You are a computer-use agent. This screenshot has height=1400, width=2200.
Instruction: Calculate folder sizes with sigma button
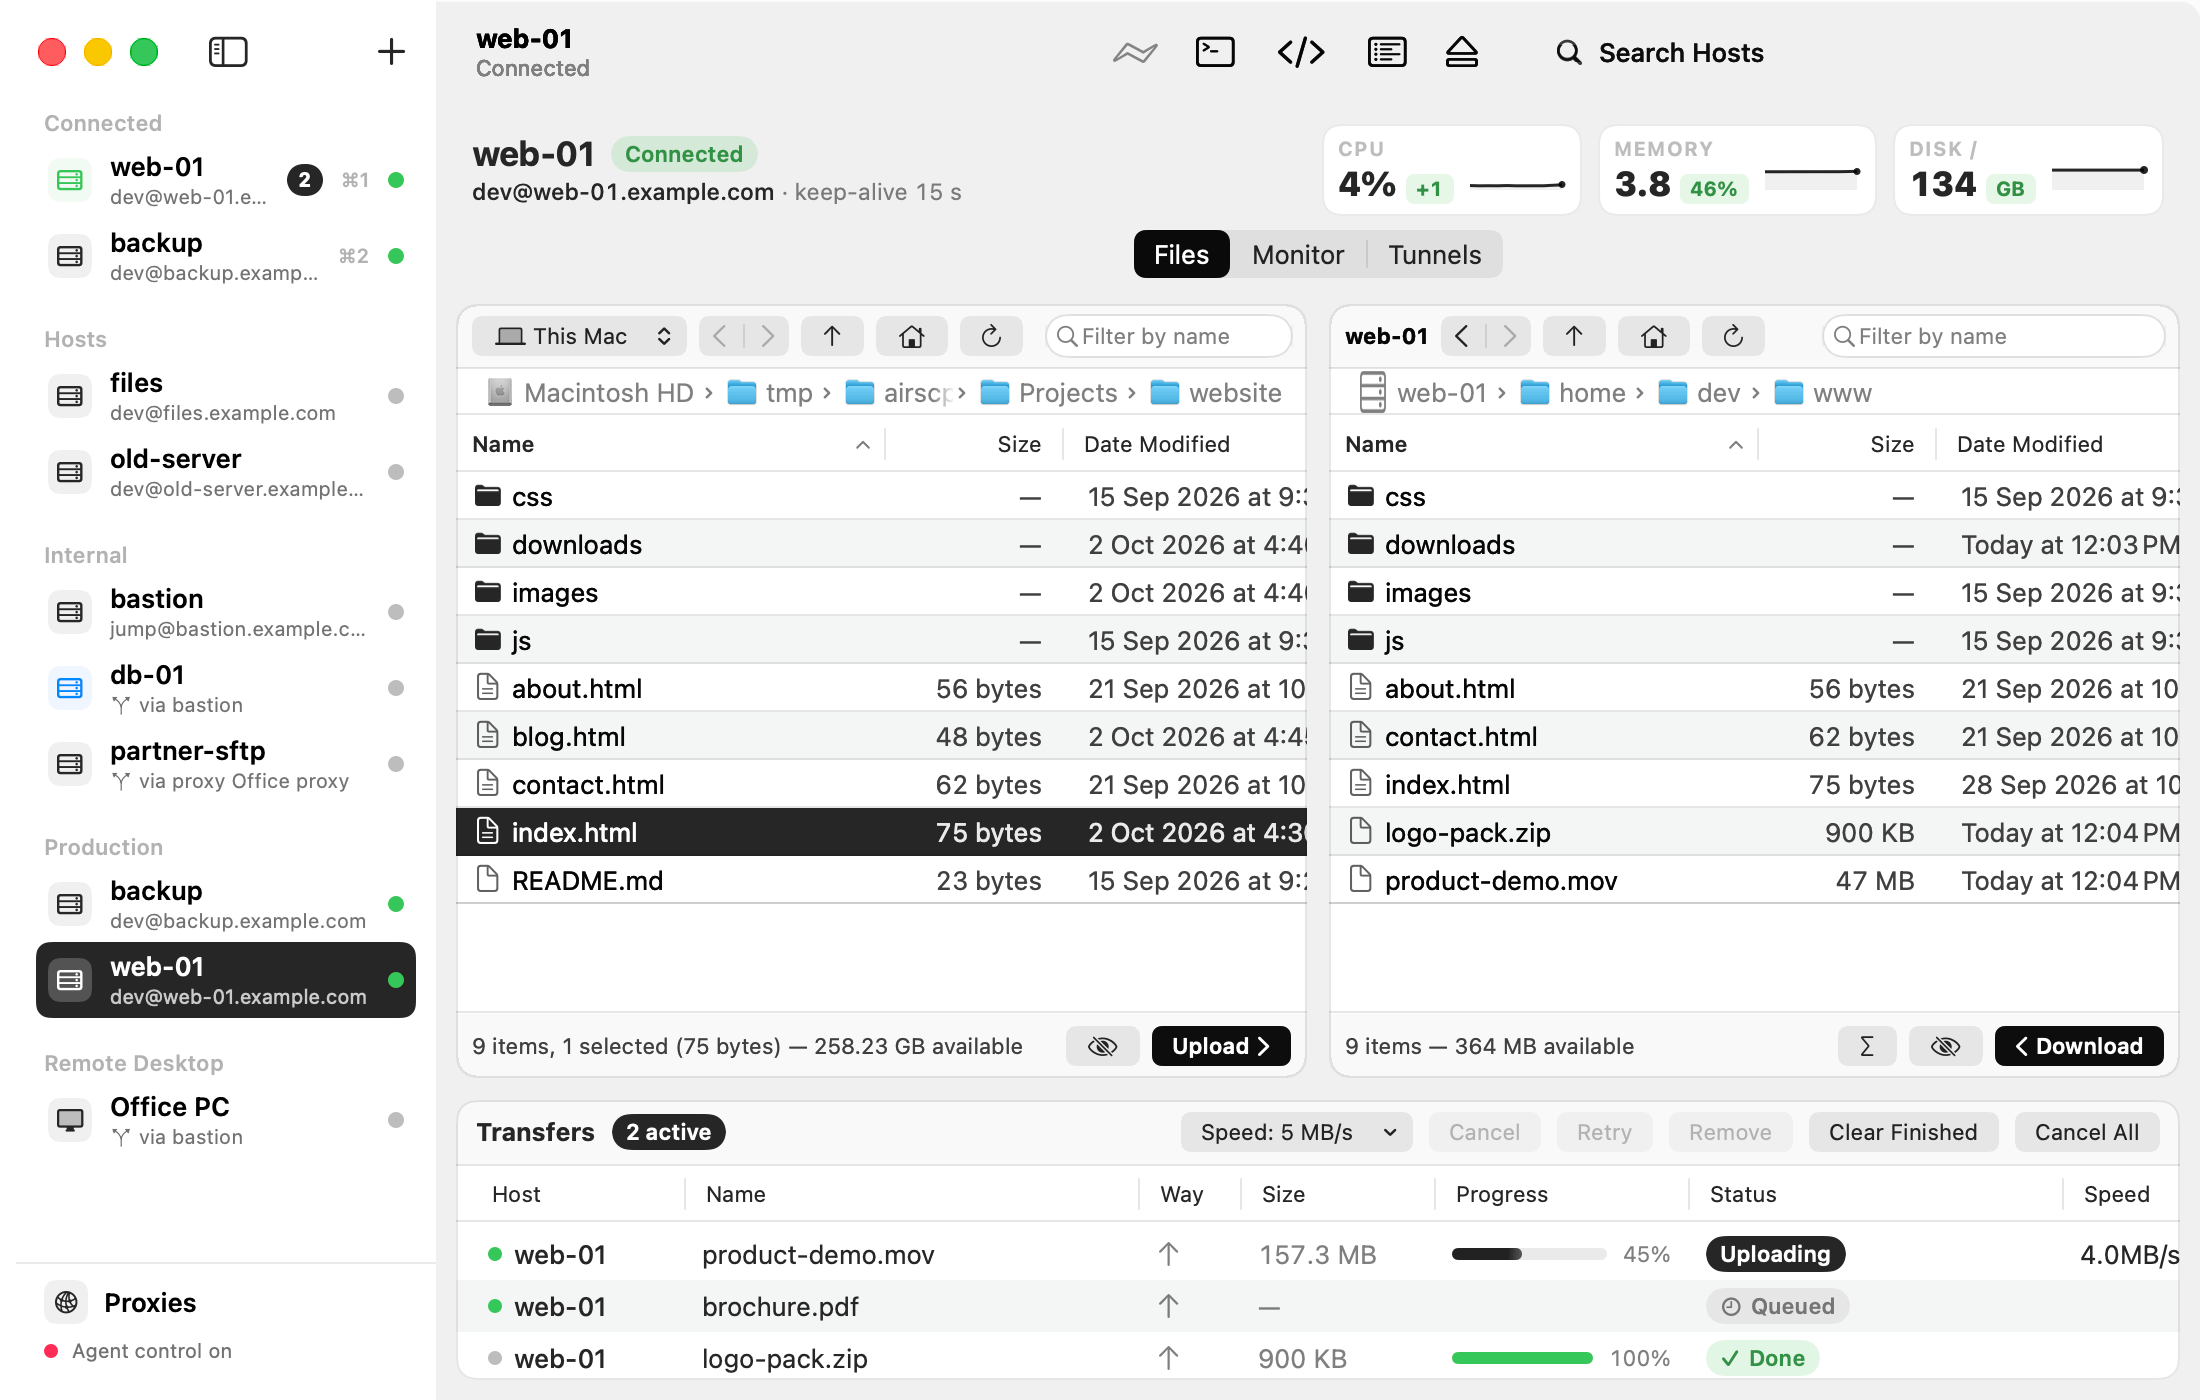point(1866,1046)
